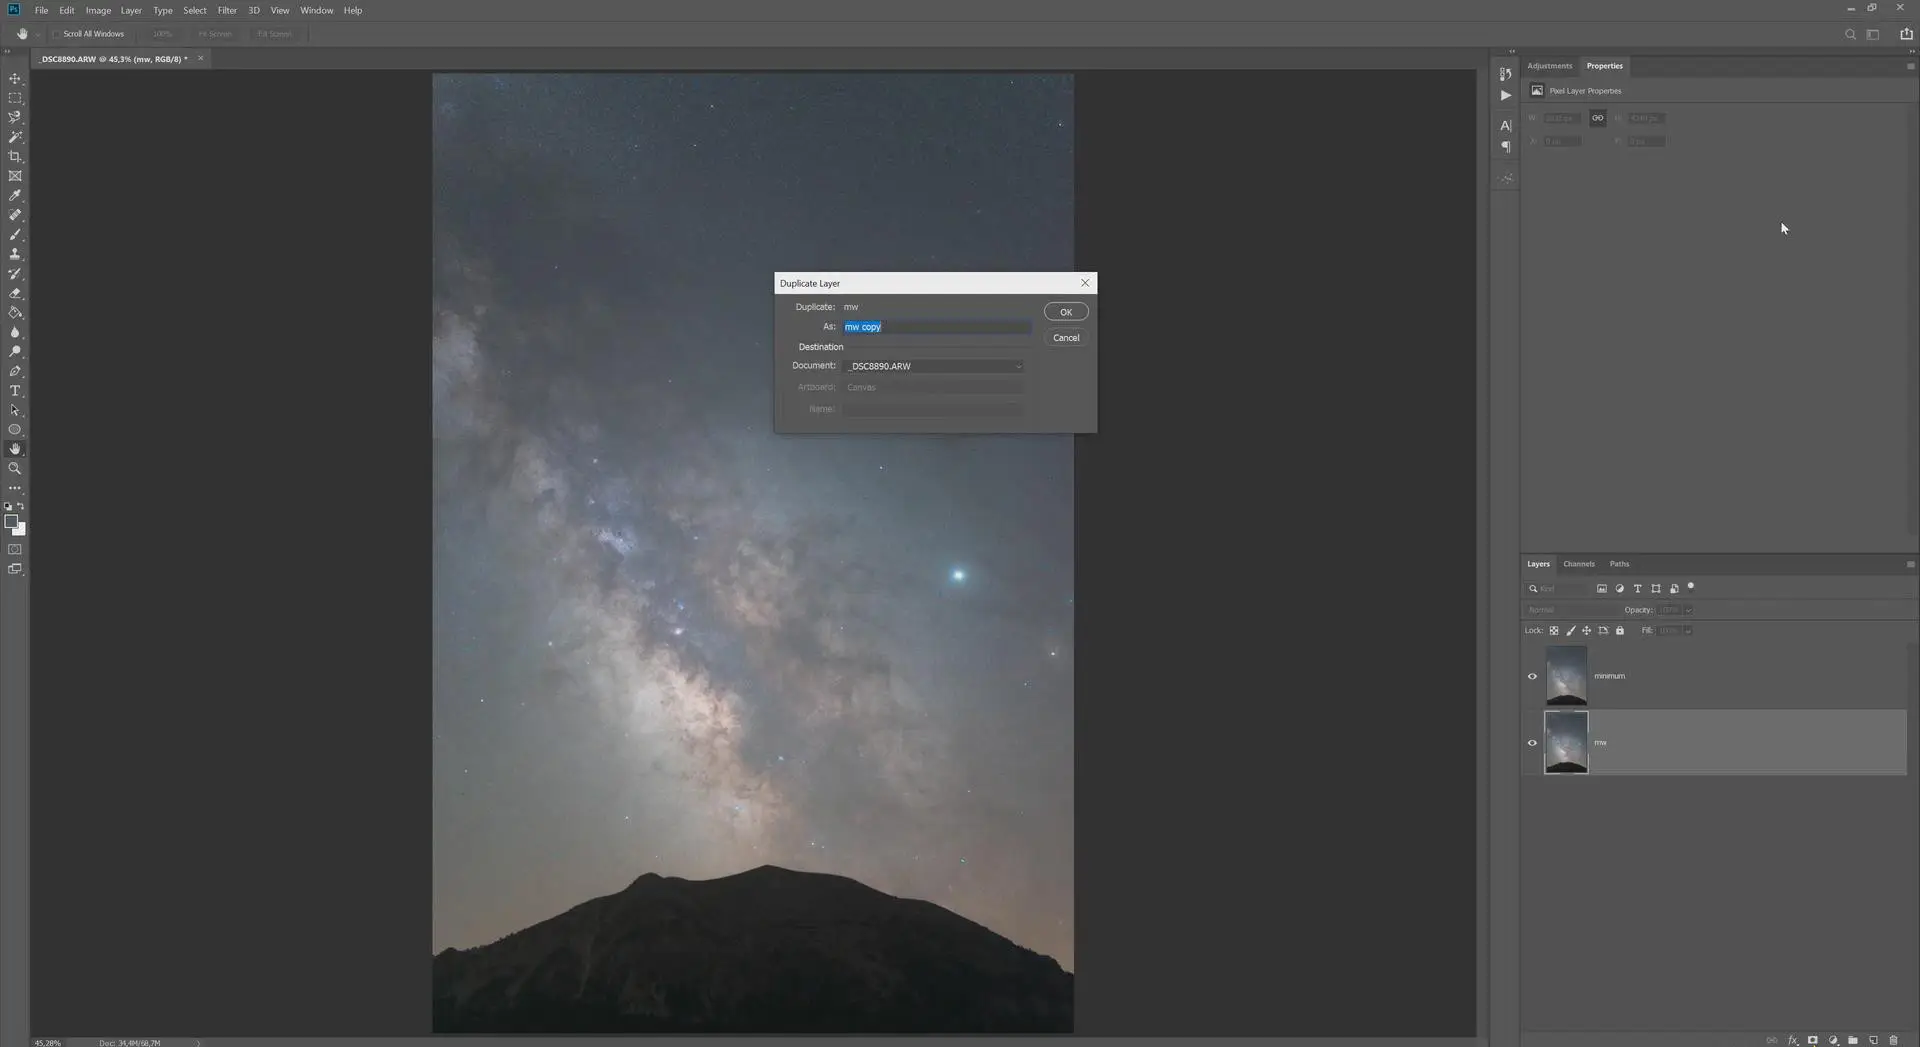This screenshot has height=1047, width=1920.
Task: Open the Filter menu
Action: [227, 10]
